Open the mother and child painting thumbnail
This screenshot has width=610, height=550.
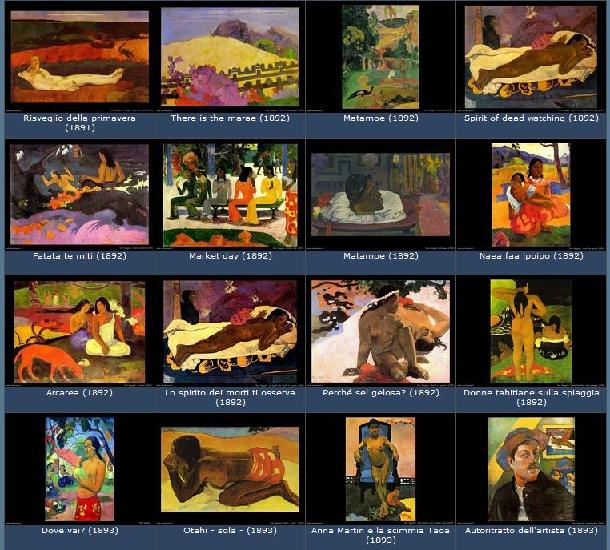(x=531, y=195)
